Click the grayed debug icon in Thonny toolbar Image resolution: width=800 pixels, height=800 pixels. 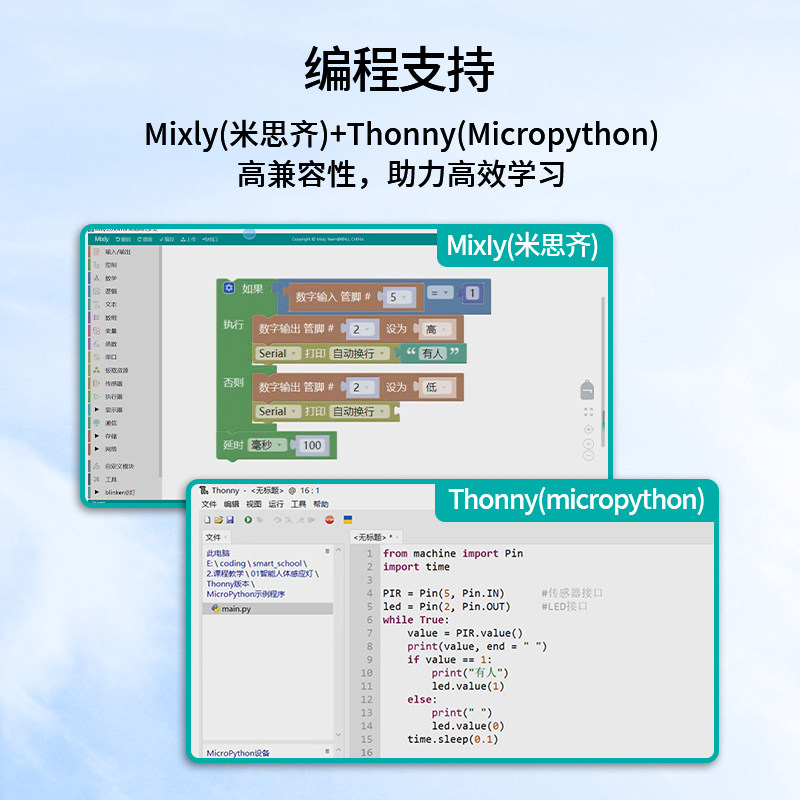pos(260,520)
